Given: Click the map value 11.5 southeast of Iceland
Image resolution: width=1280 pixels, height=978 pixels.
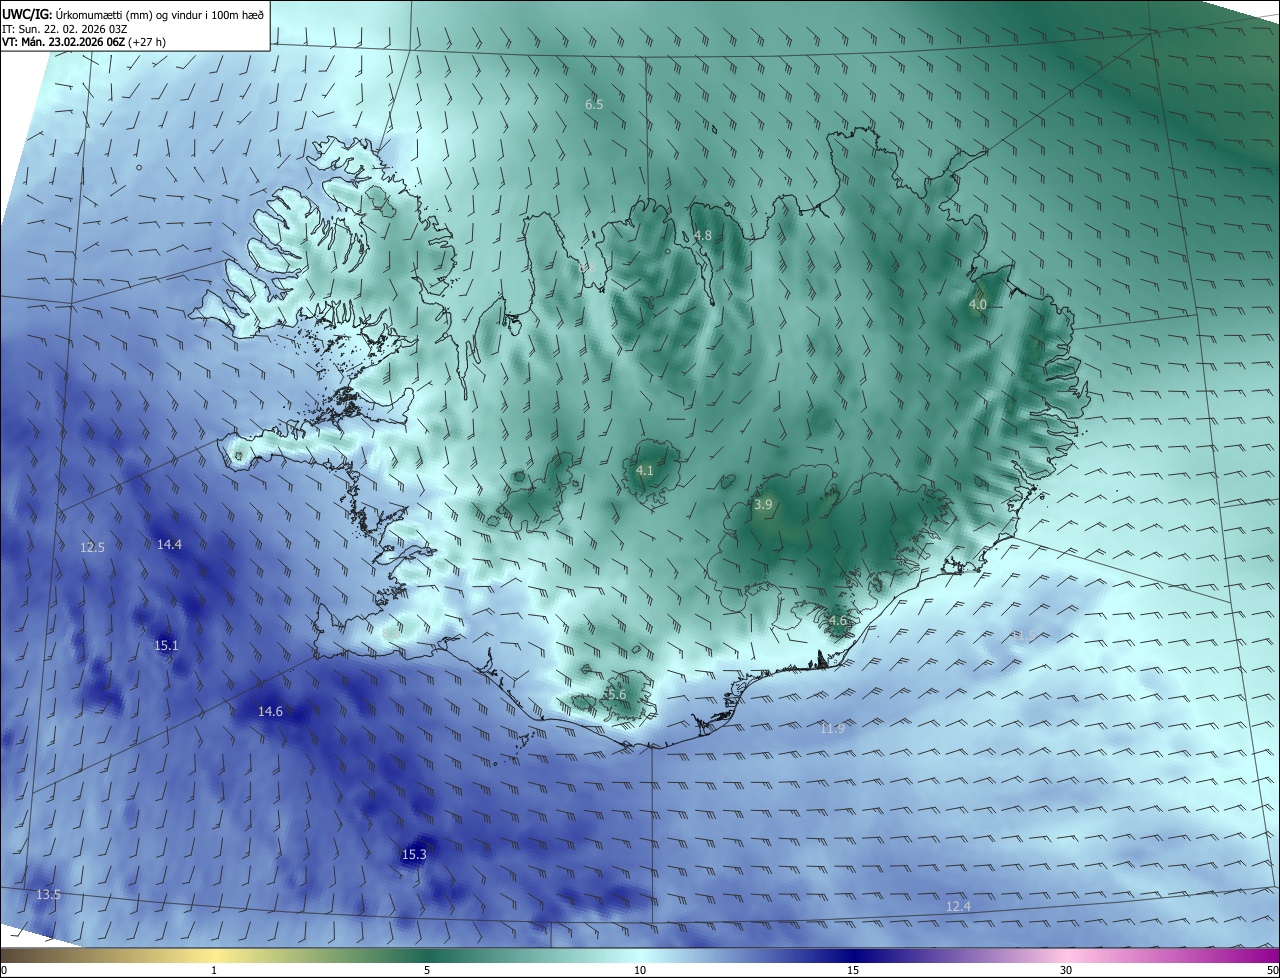Looking at the screenshot, I should pos(1022,635).
